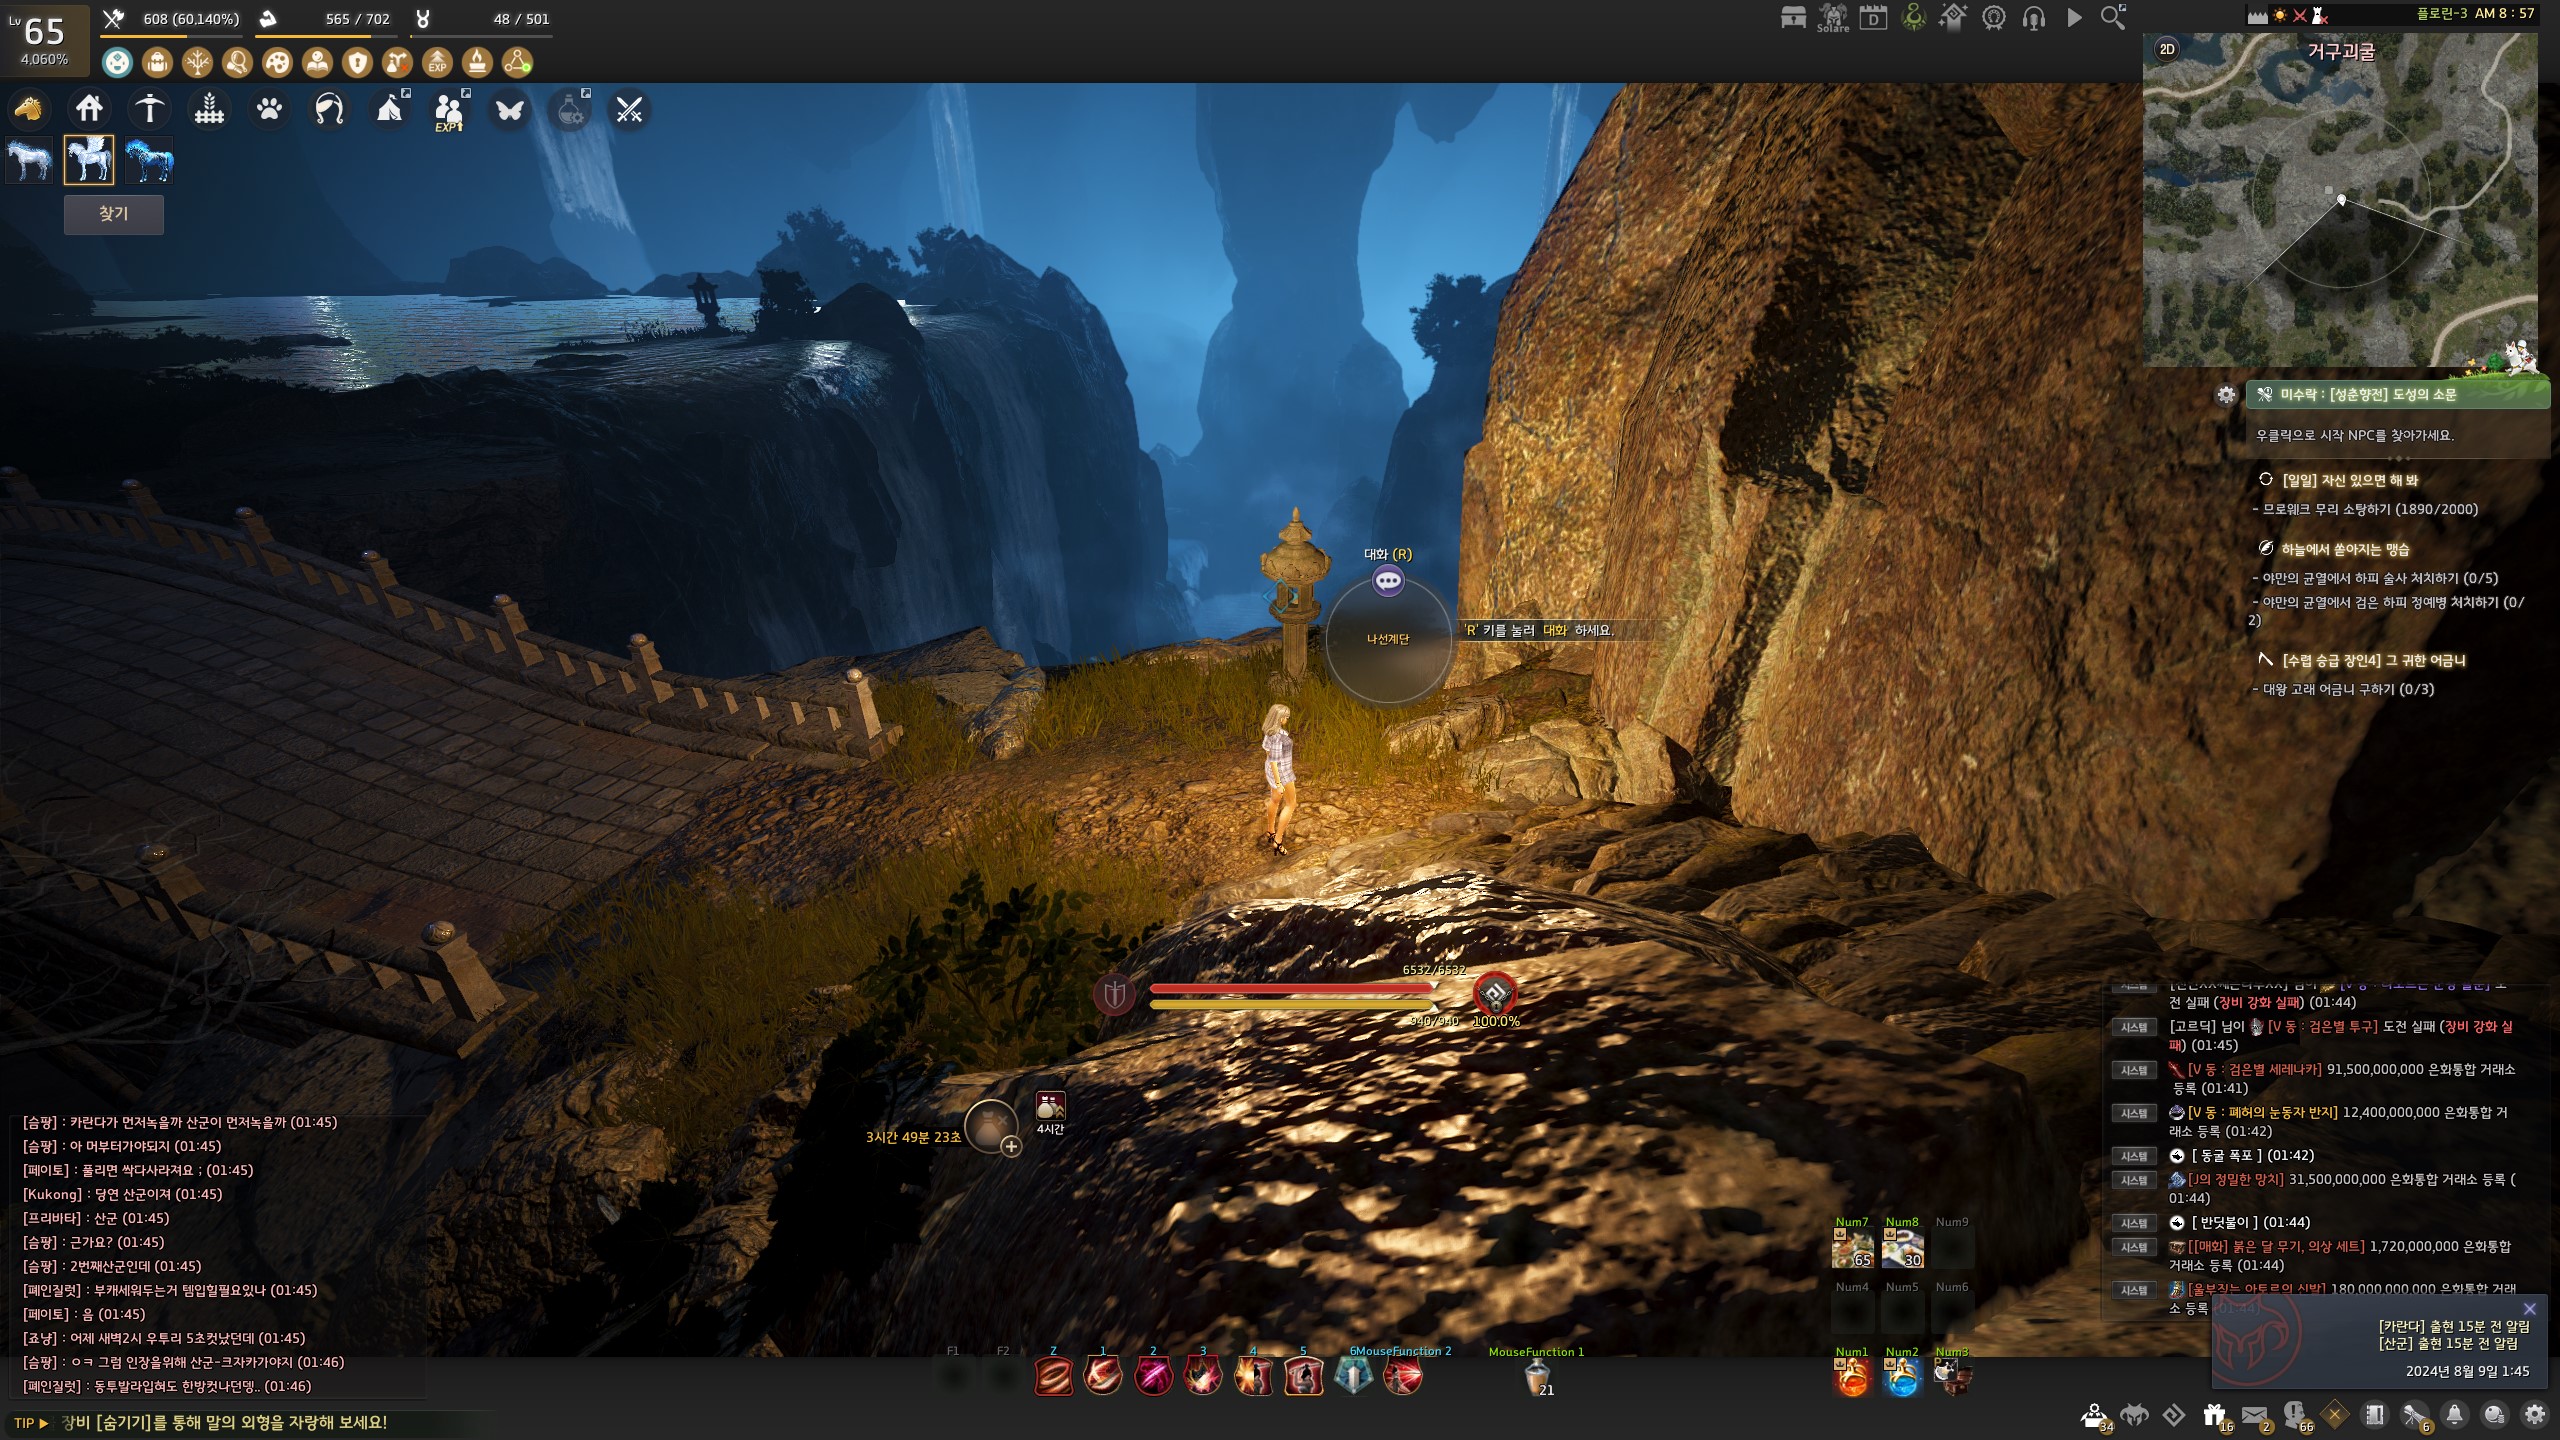Click the garden fence farming icon
The height and width of the screenshot is (1440, 2560).
209,109
